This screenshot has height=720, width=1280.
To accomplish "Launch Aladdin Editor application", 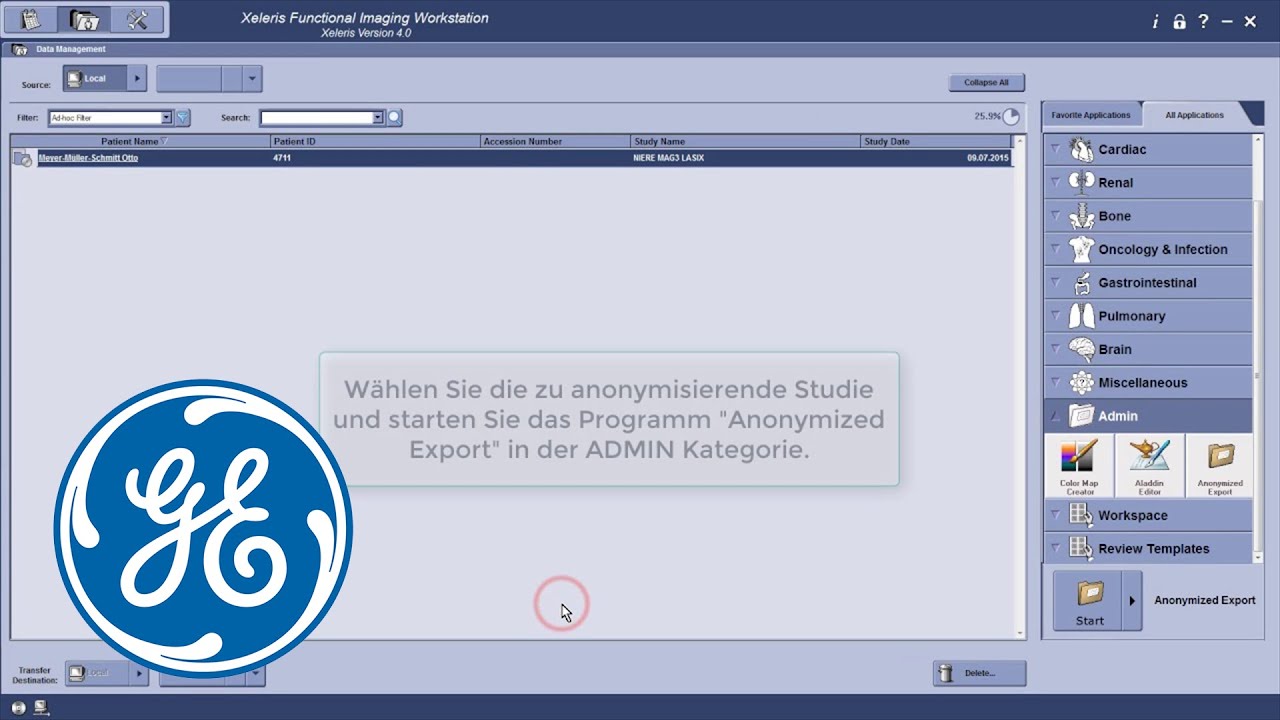I will [x=1149, y=466].
